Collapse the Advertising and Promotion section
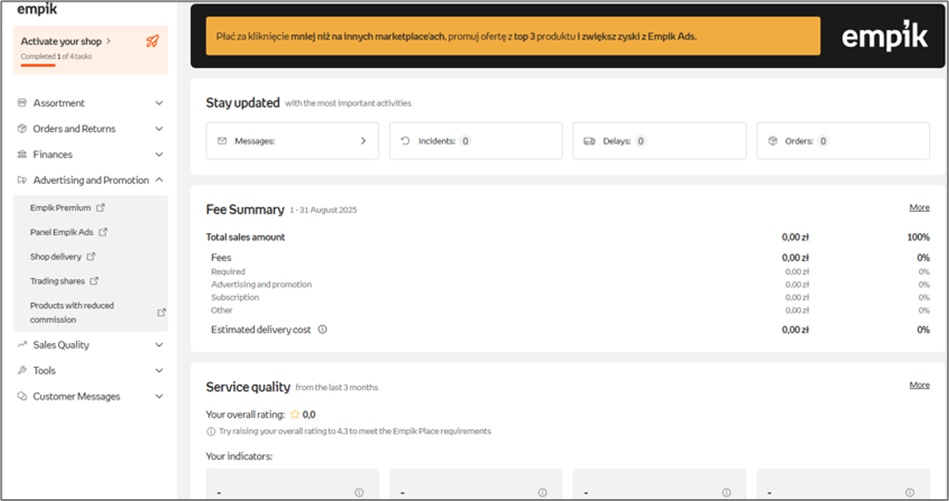Image resolution: width=949 pixels, height=501 pixels. 159,181
